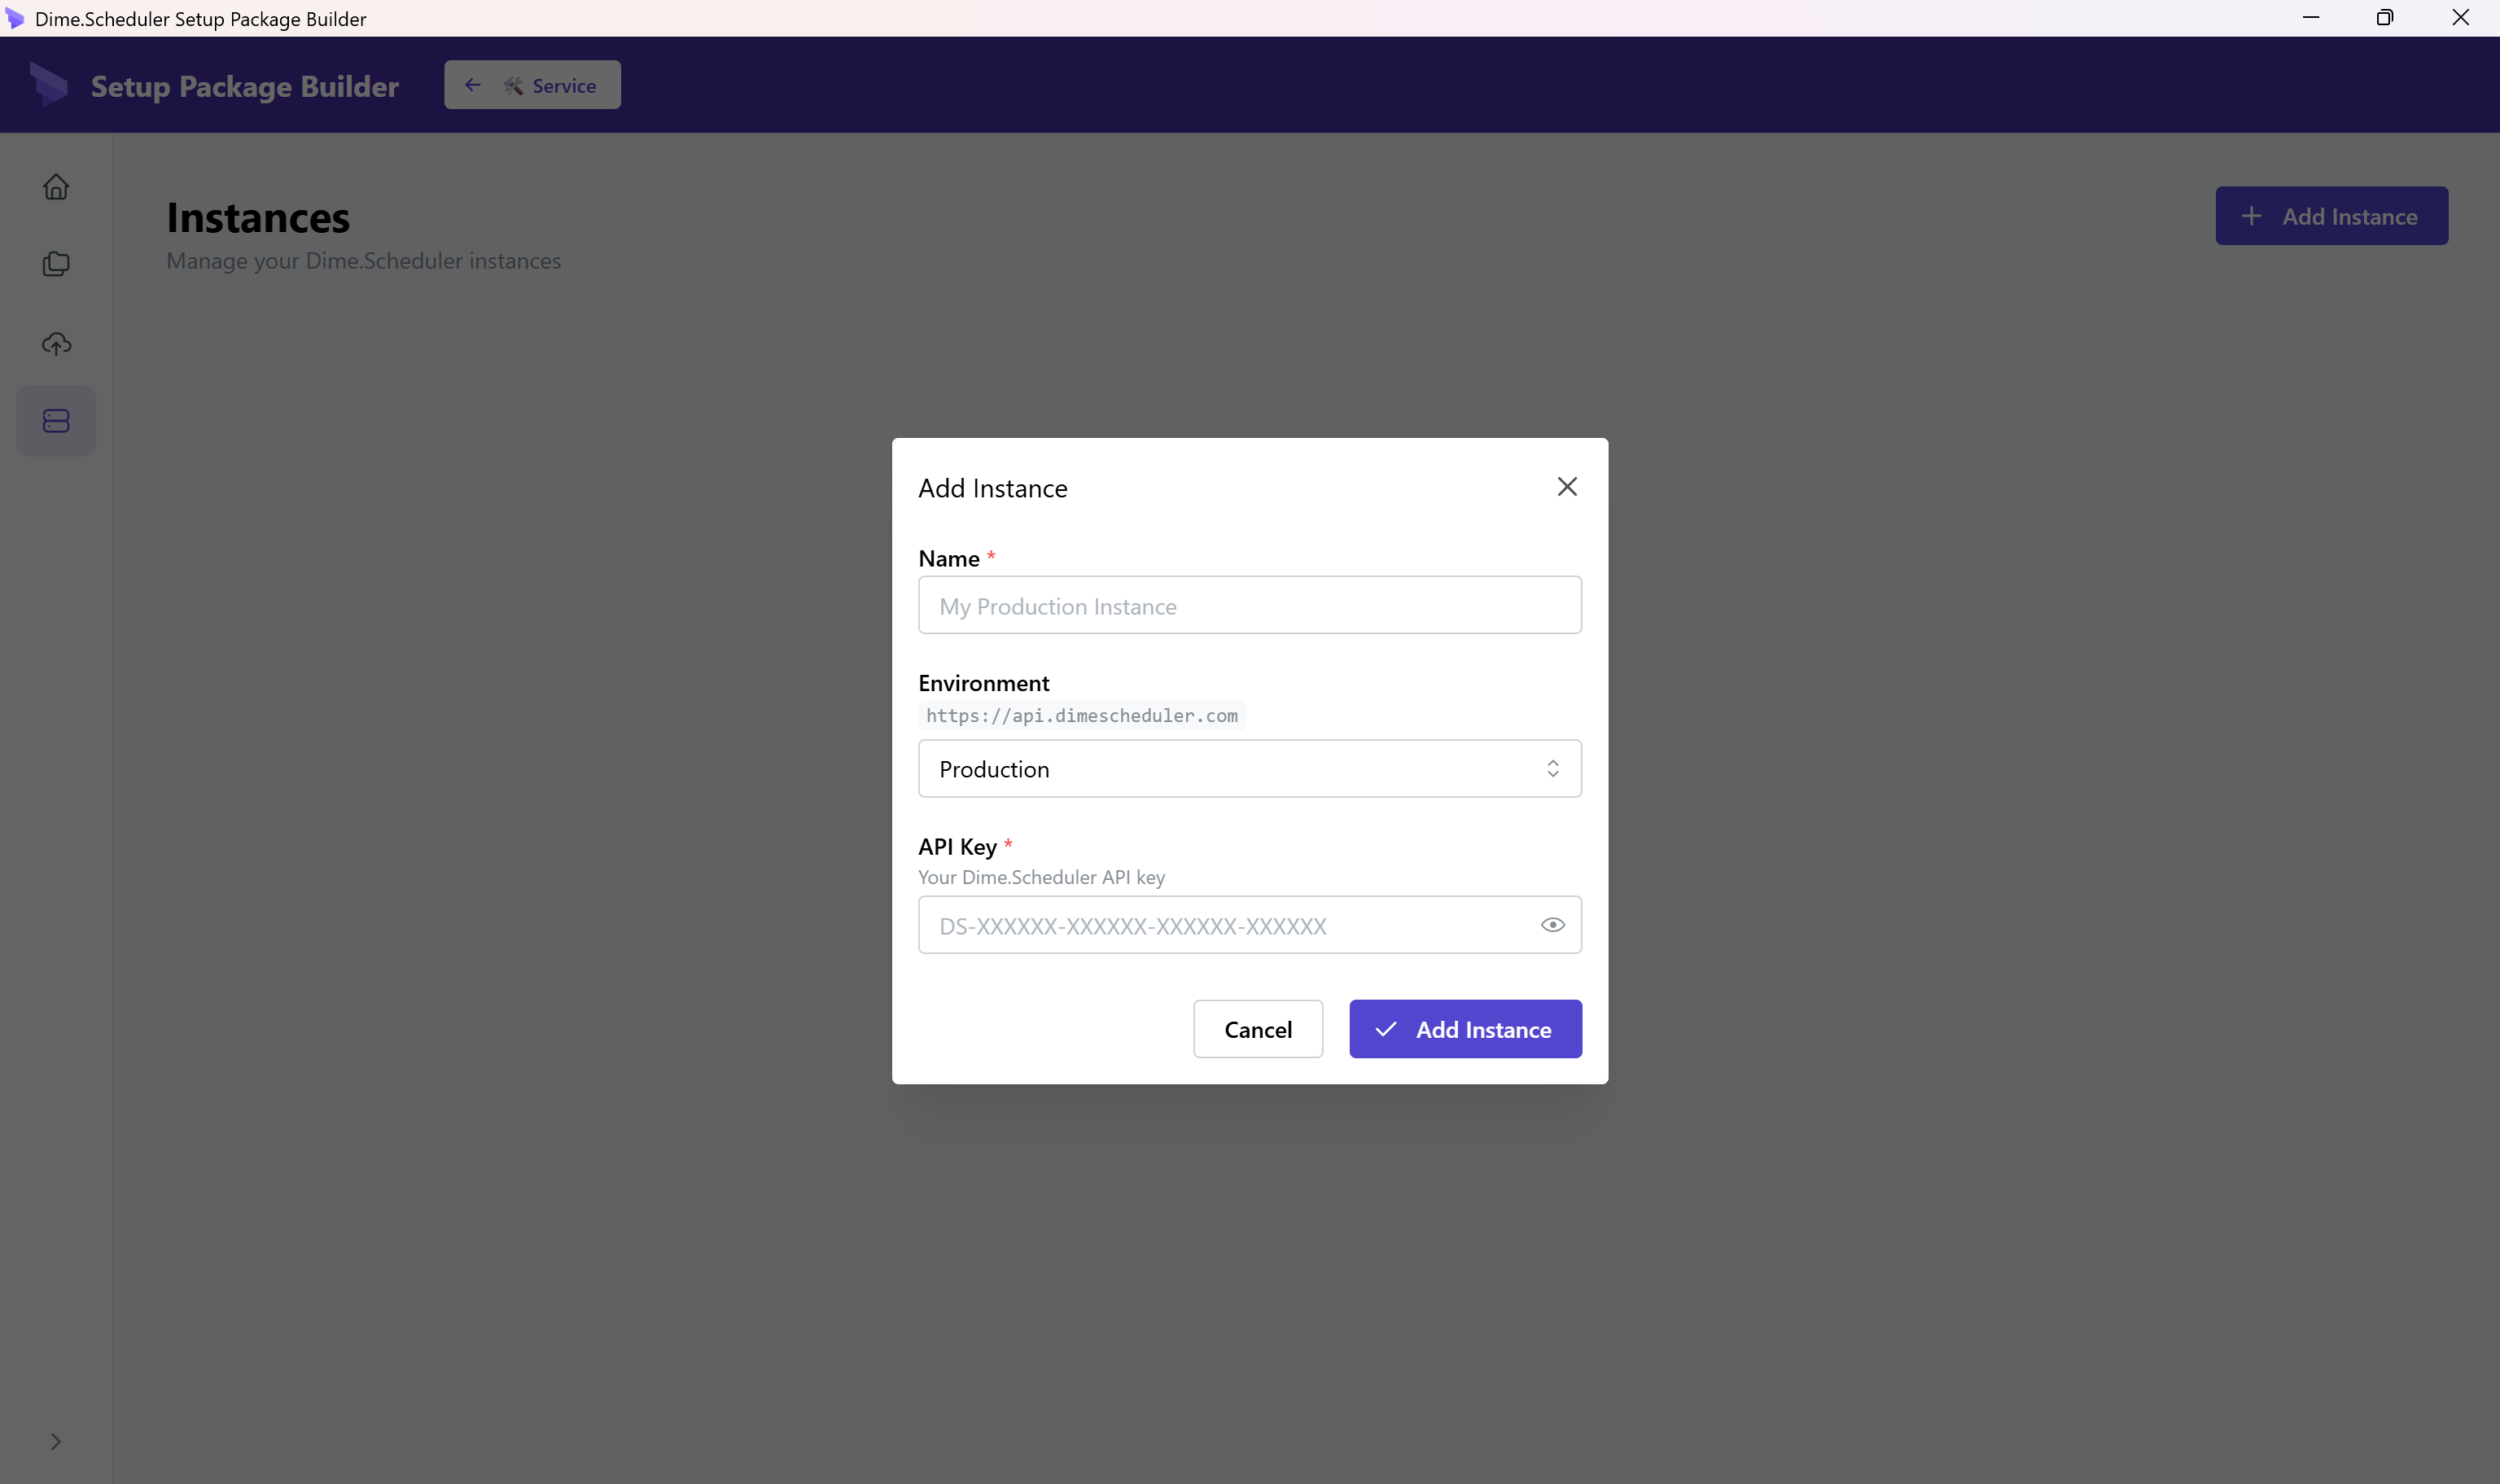Viewport: 2500px width, 1484px height.
Task: Click the back arrow in Service button
Action: [473, 85]
